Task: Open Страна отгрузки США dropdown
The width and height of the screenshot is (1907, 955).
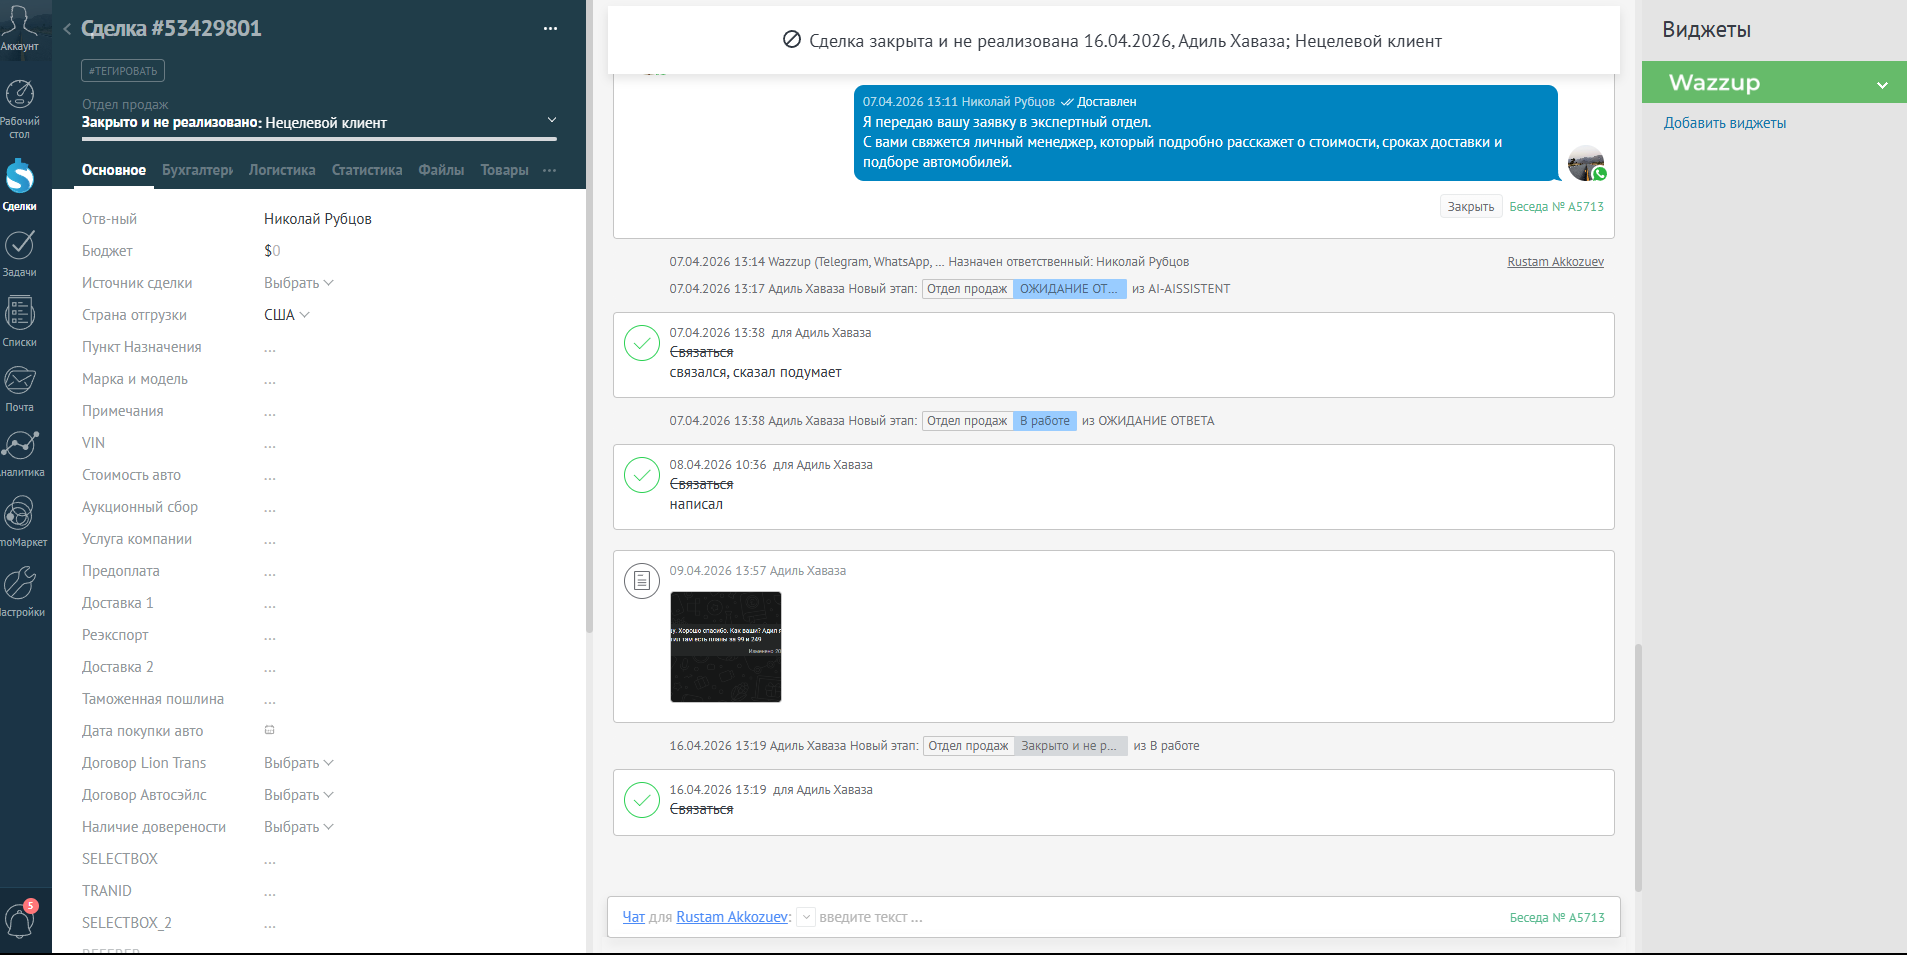Action: [287, 315]
